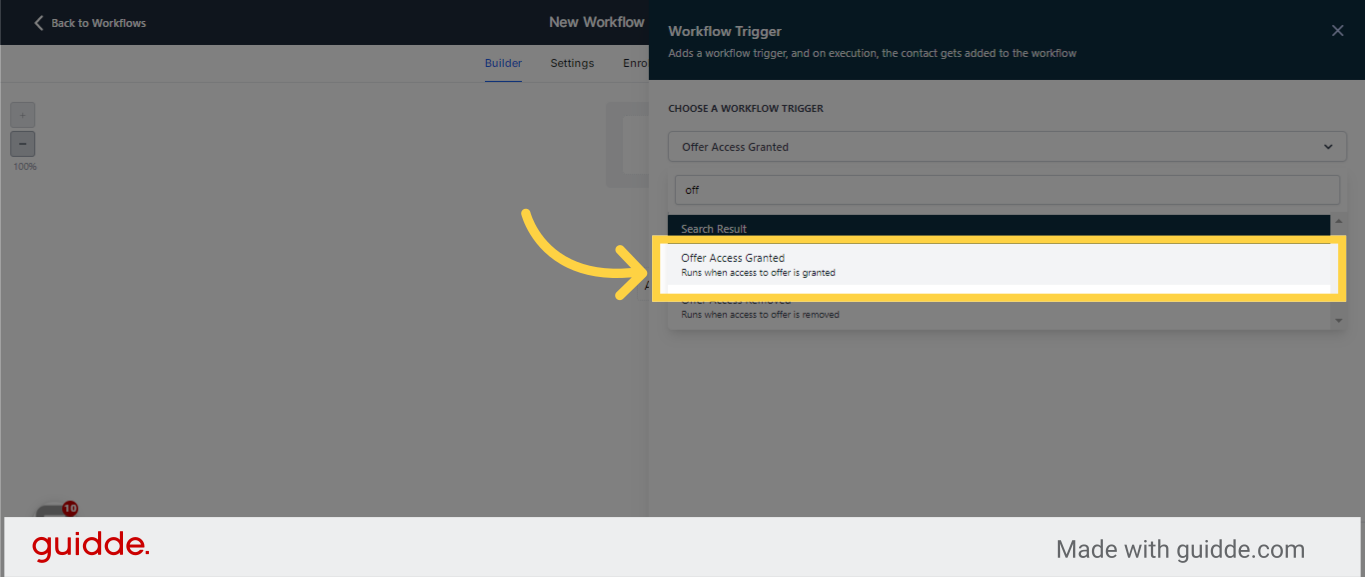
Task: Close the Workflow Trigger panel
Action: click(x=1337, y=31)
